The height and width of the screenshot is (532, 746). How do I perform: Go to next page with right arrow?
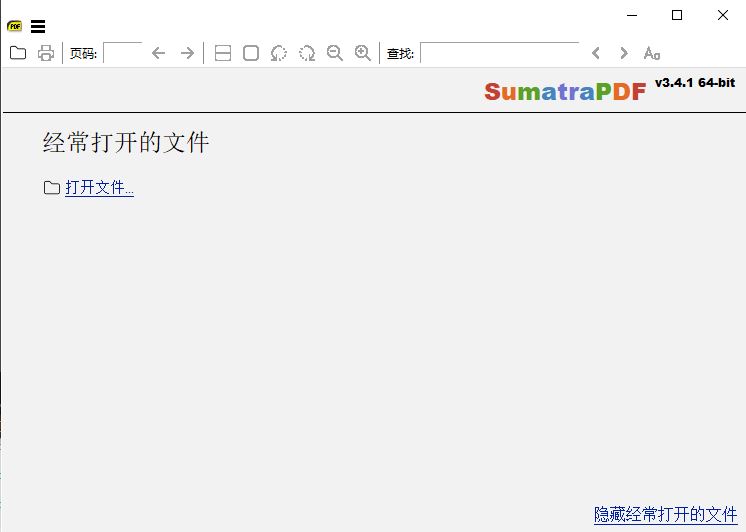[187, 53]
